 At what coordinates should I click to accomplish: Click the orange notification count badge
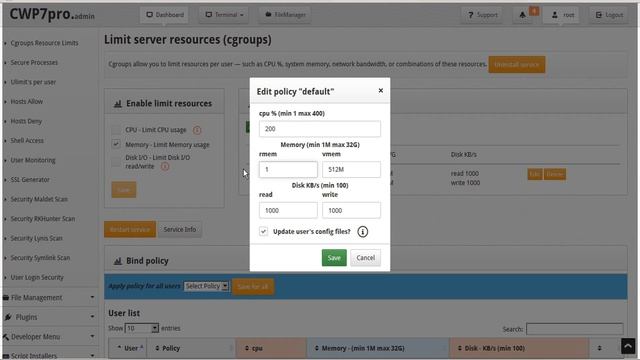[534, 11]
